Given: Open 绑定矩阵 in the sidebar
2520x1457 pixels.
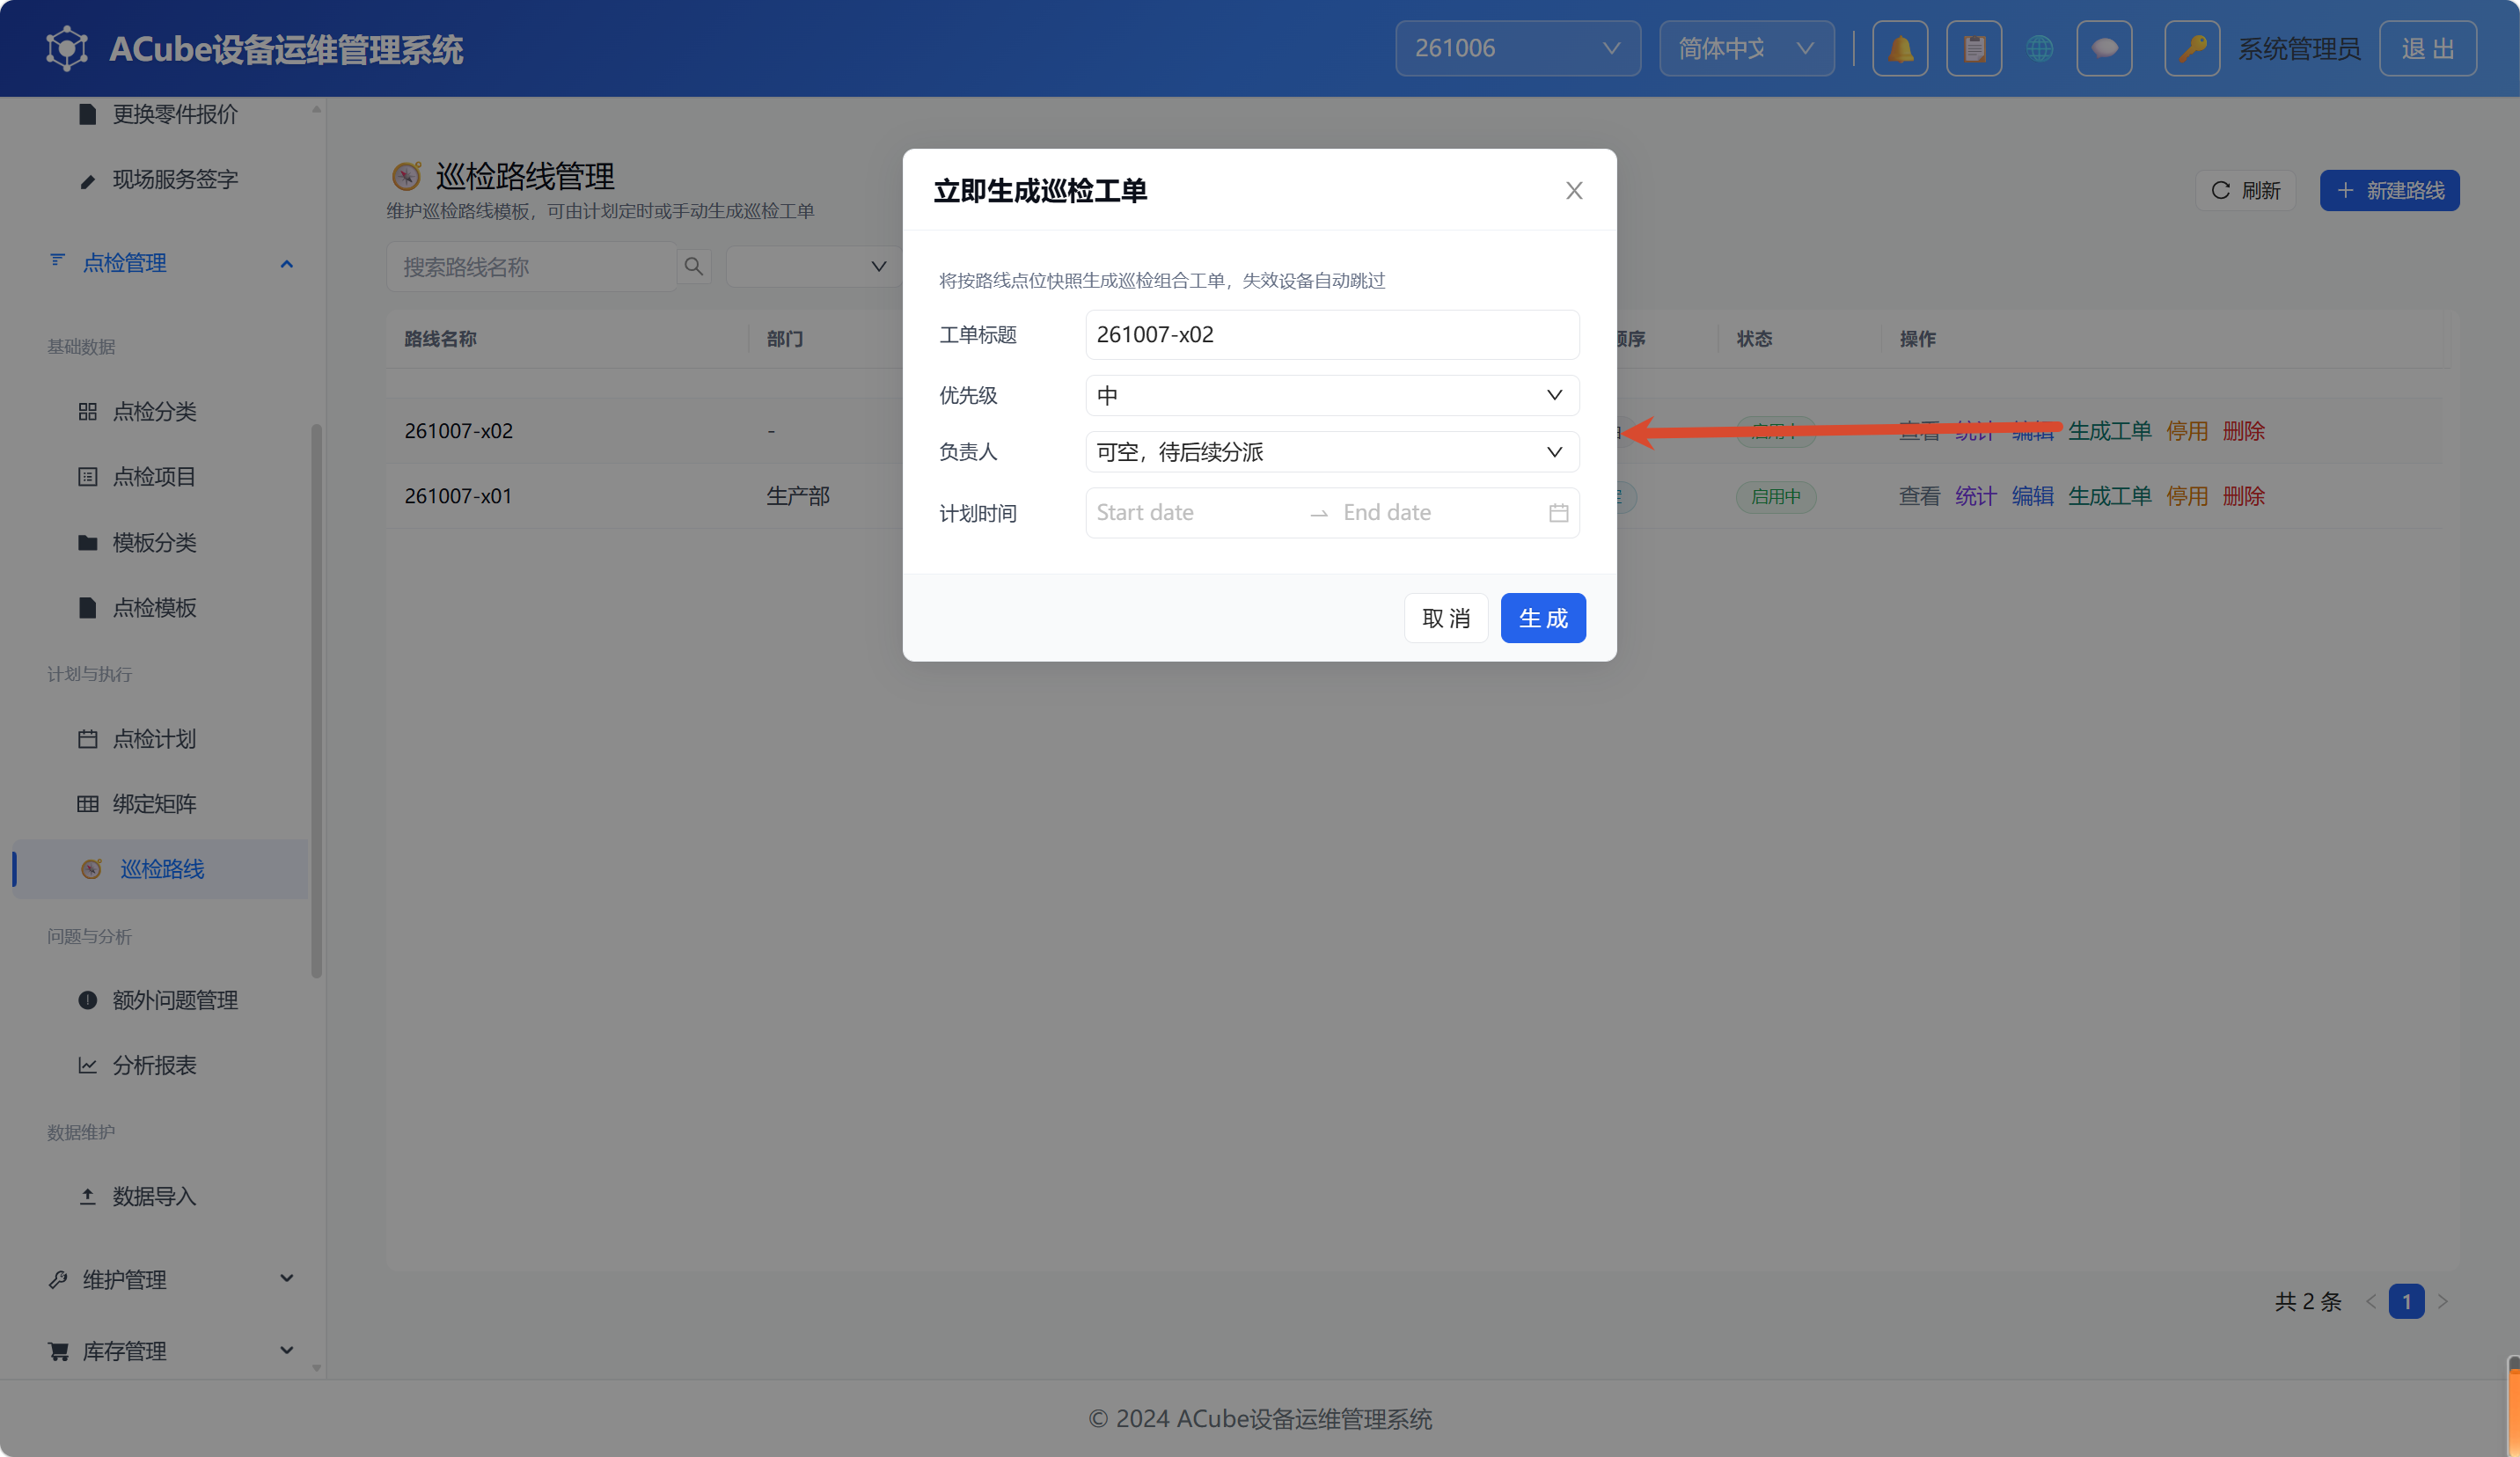Looking at the screenshot, I should [154, 803].
